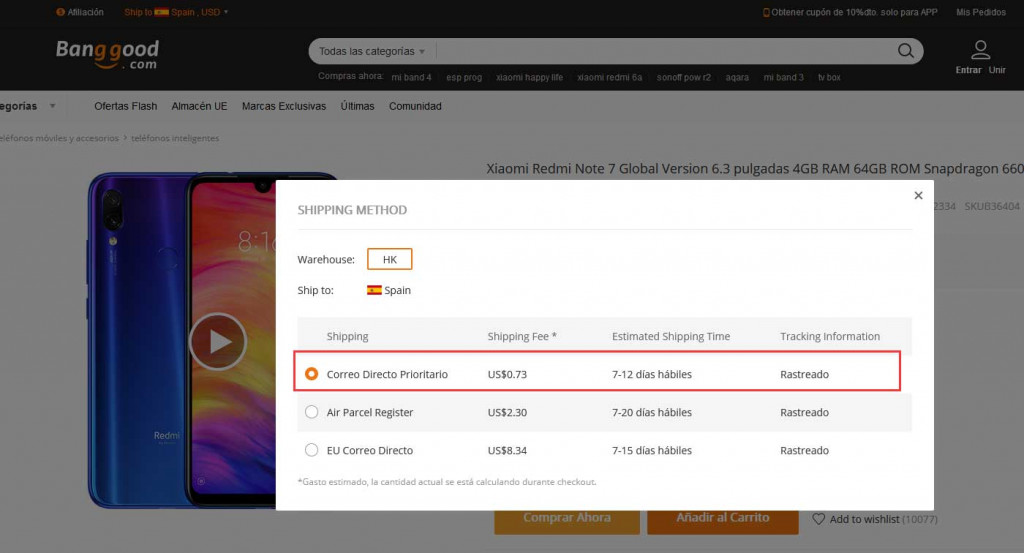The width and height of the screenshot is (1024, 553).
Task: Click 7-12 días hábiles text
Action: (x=652, y=374)
